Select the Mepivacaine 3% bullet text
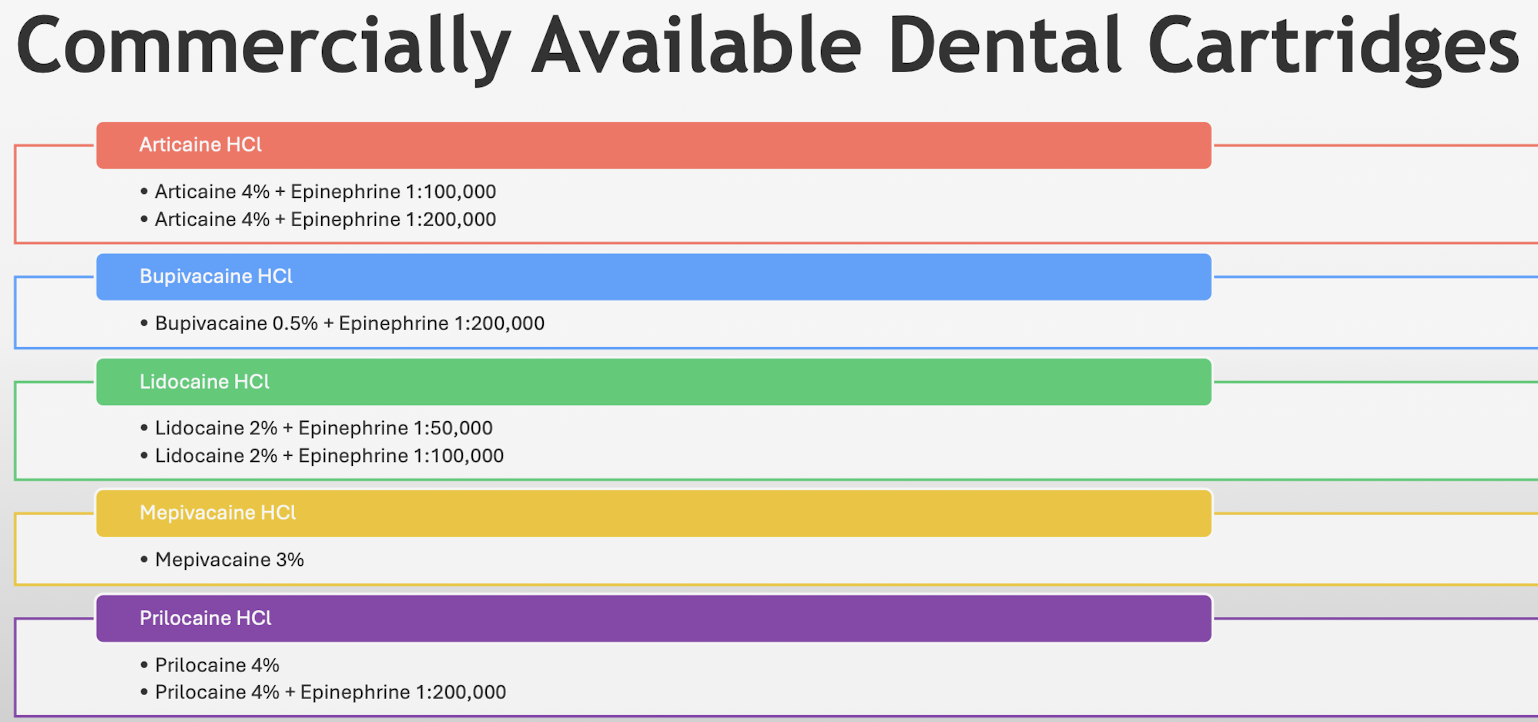The image size is (1538, 722). (x=229, y=560)
